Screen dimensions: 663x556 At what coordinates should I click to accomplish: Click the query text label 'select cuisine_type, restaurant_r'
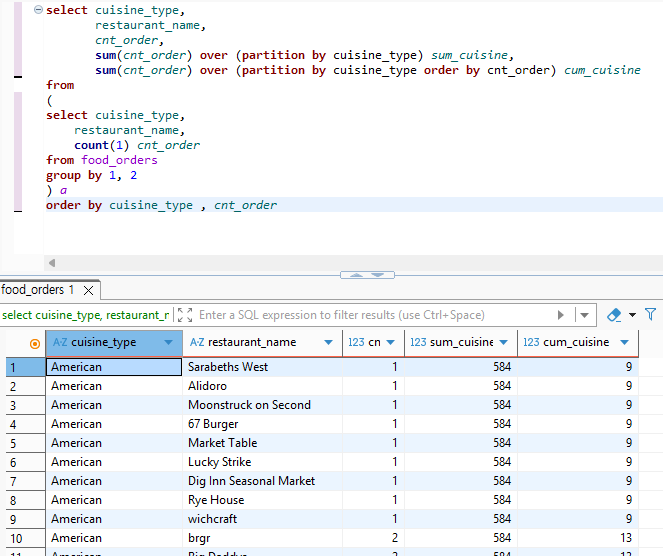pyautogui.click(x=85, y=315)
